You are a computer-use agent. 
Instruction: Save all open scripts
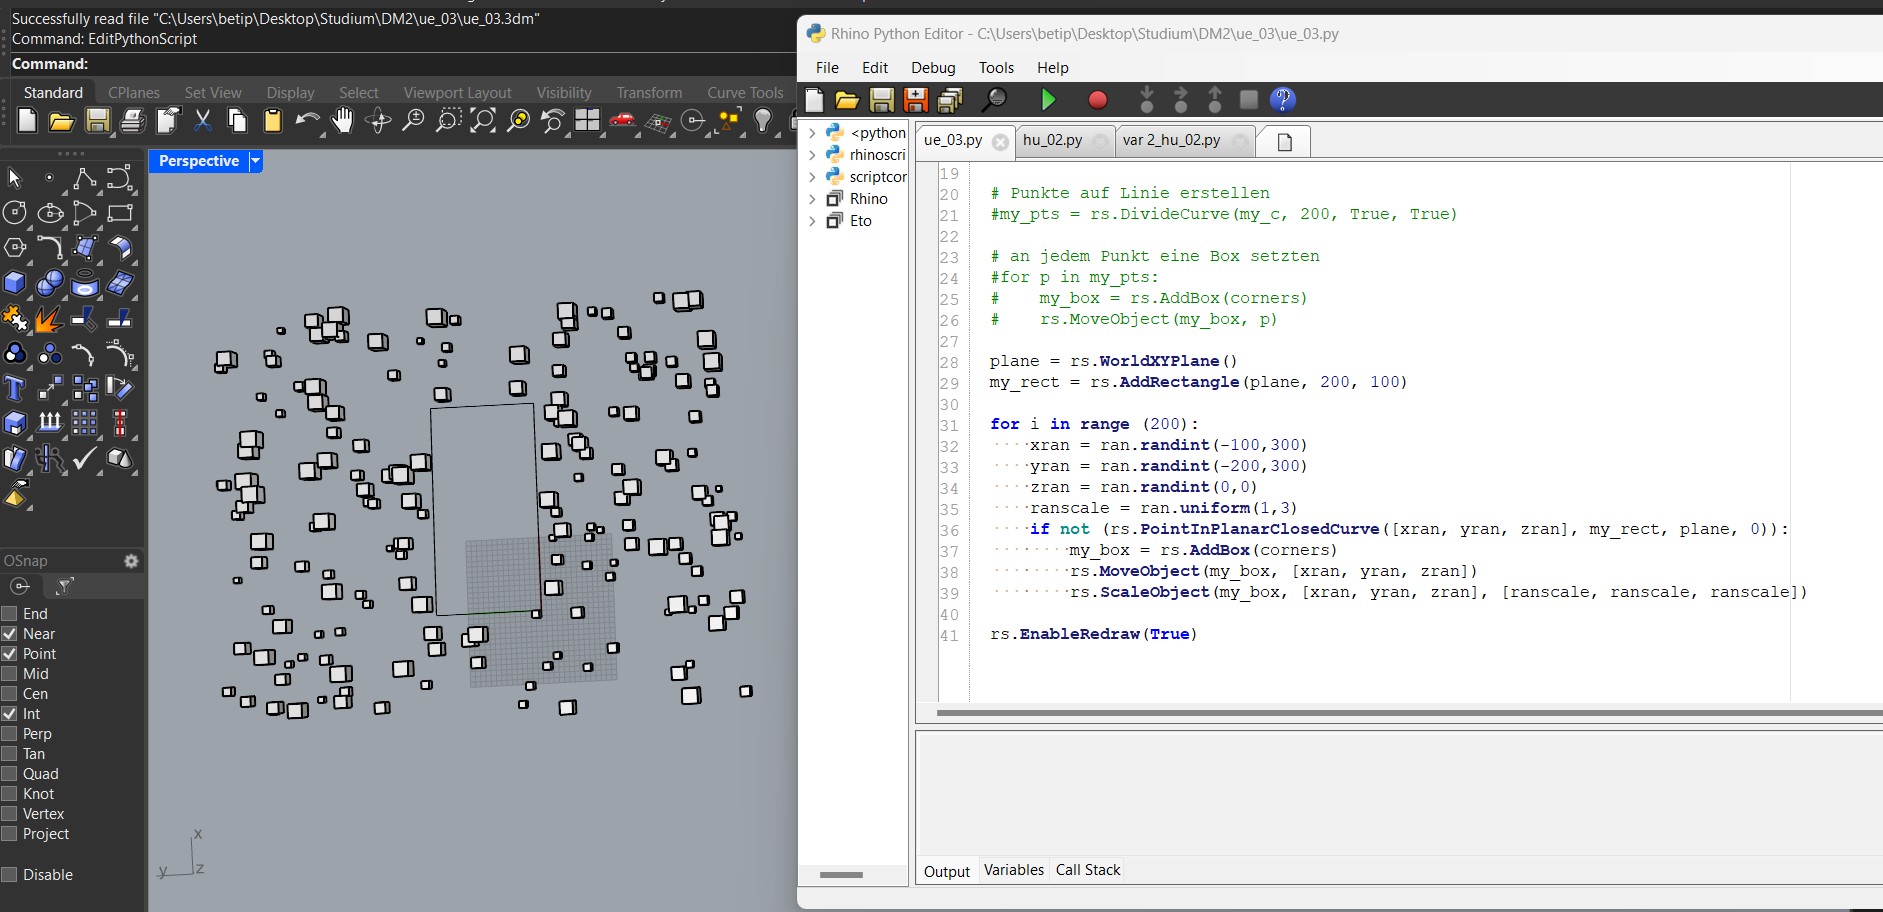pyautogui.click(x=948, y=100)
